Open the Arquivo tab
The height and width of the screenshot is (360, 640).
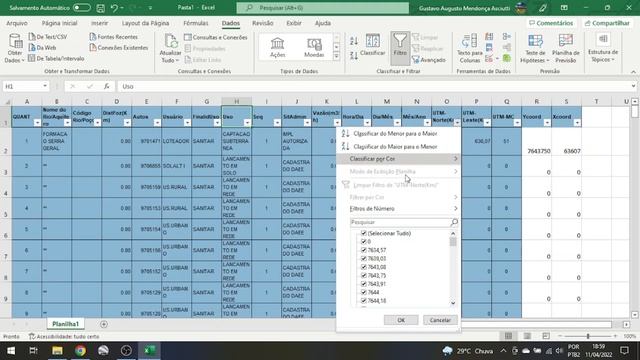(17, 23)
